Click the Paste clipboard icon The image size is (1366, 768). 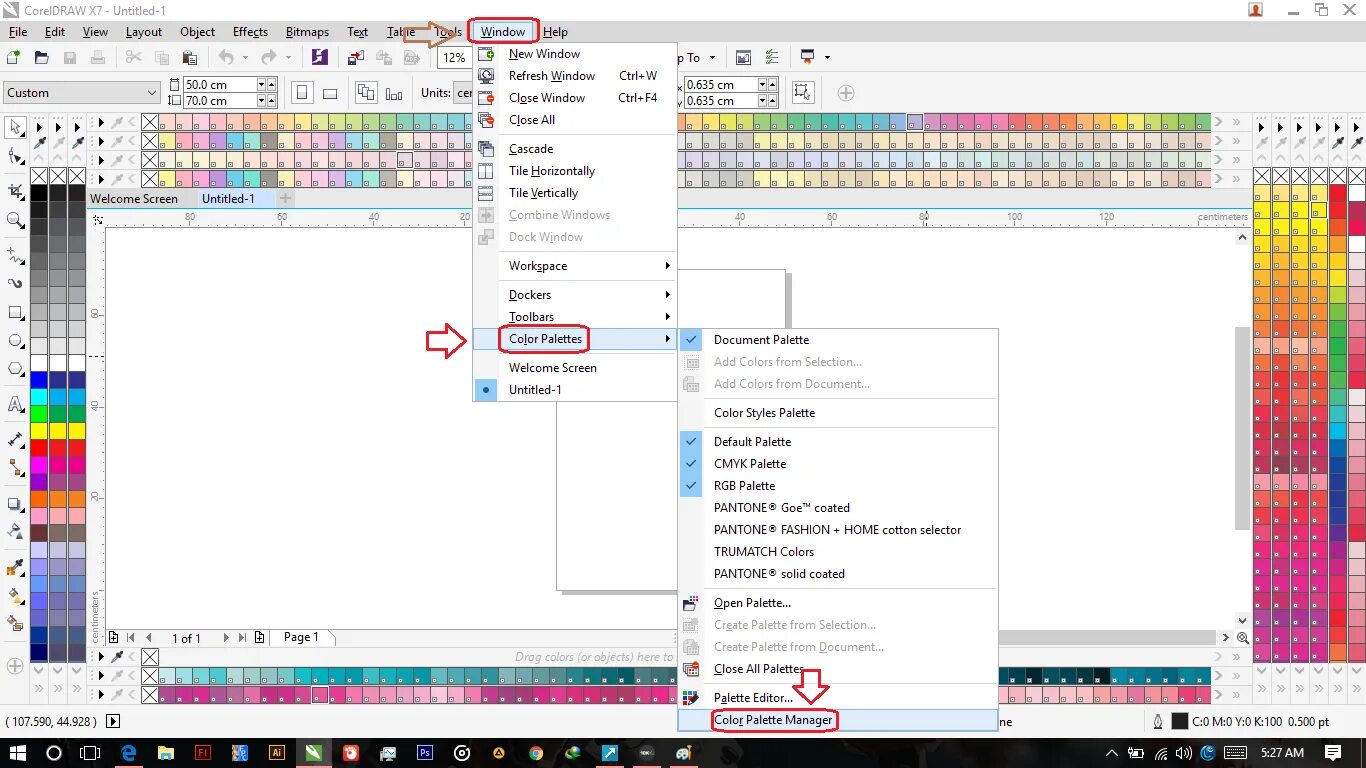(x=190, y=58)
